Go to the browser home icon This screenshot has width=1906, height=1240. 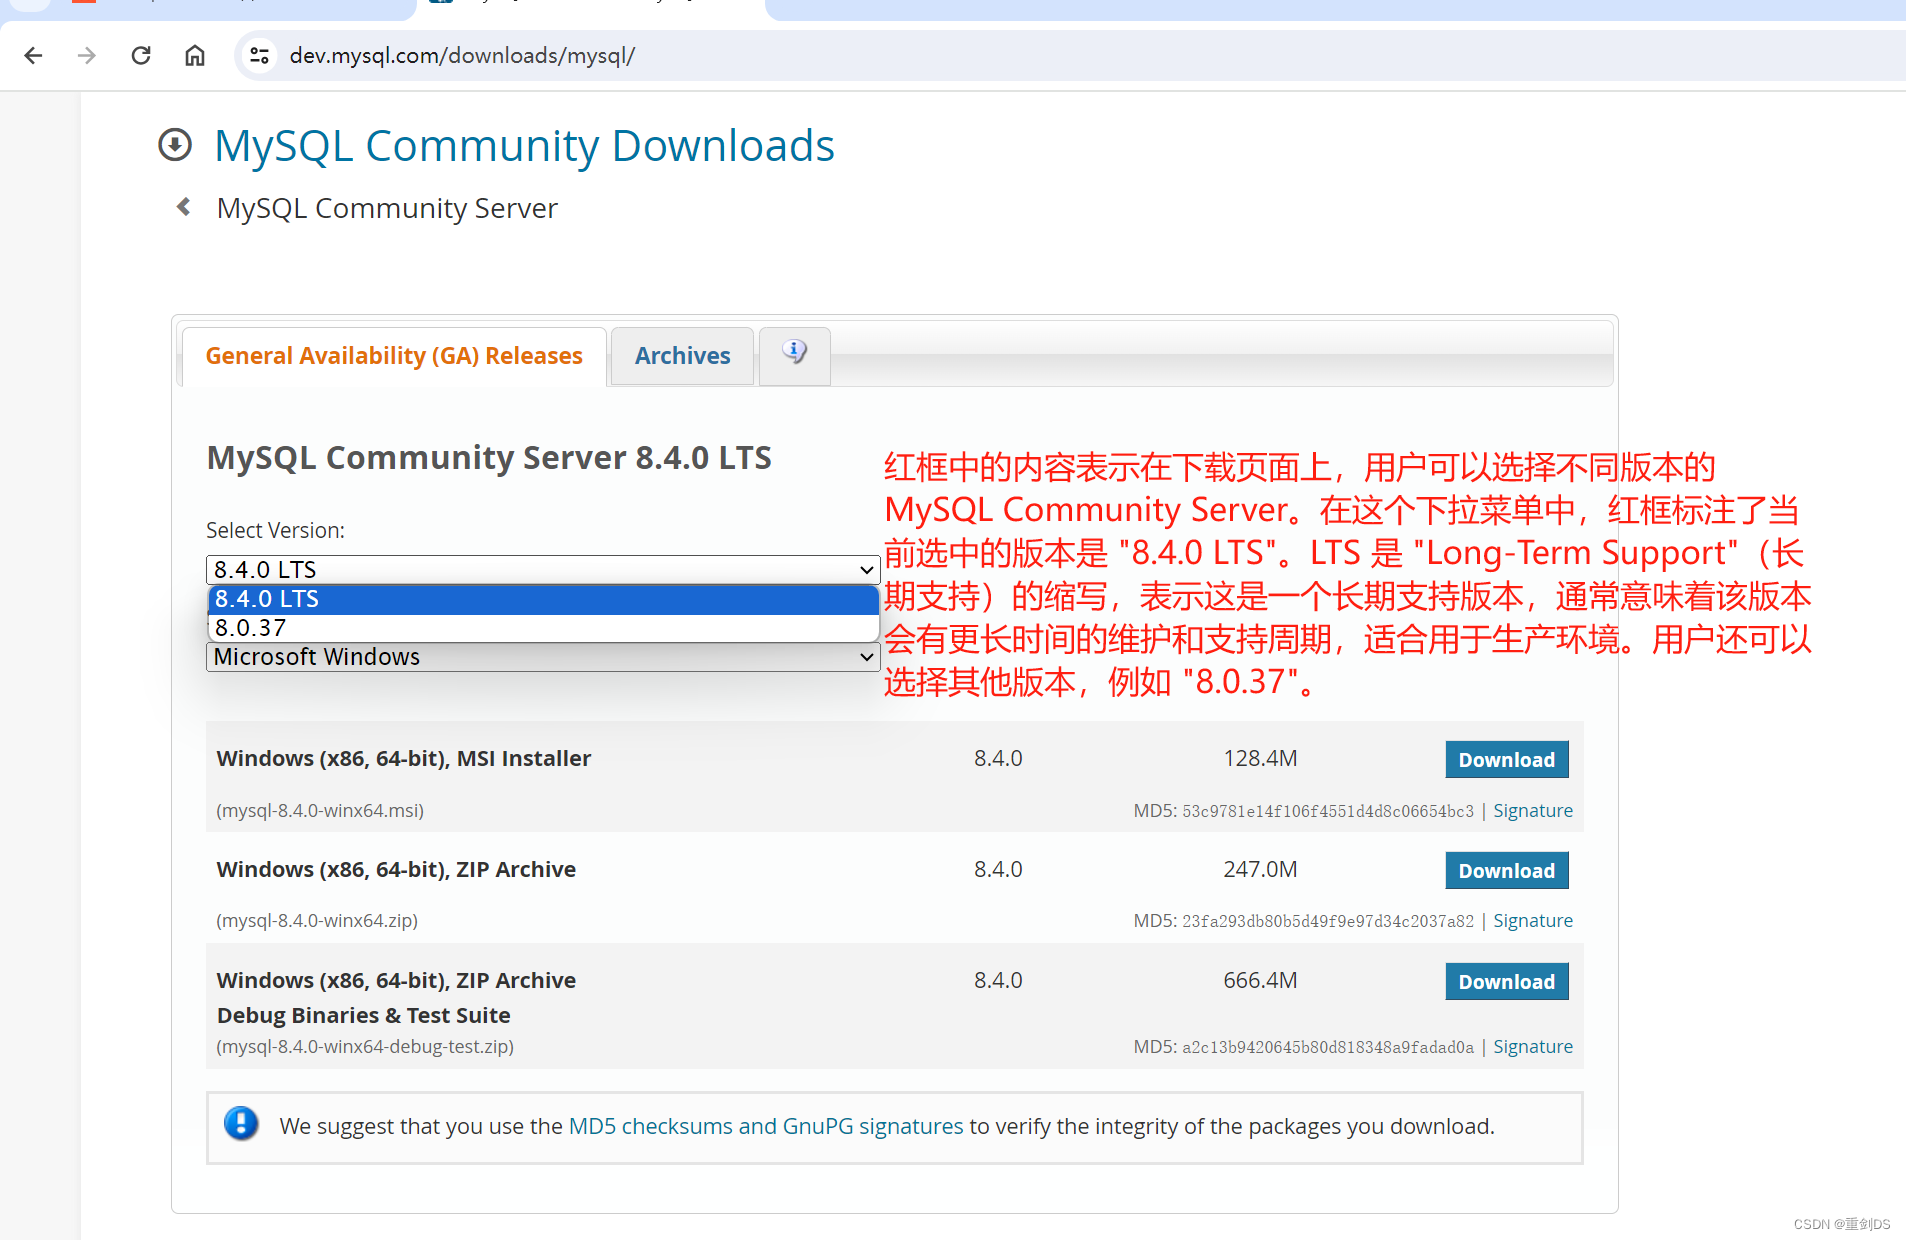[195, 56]
